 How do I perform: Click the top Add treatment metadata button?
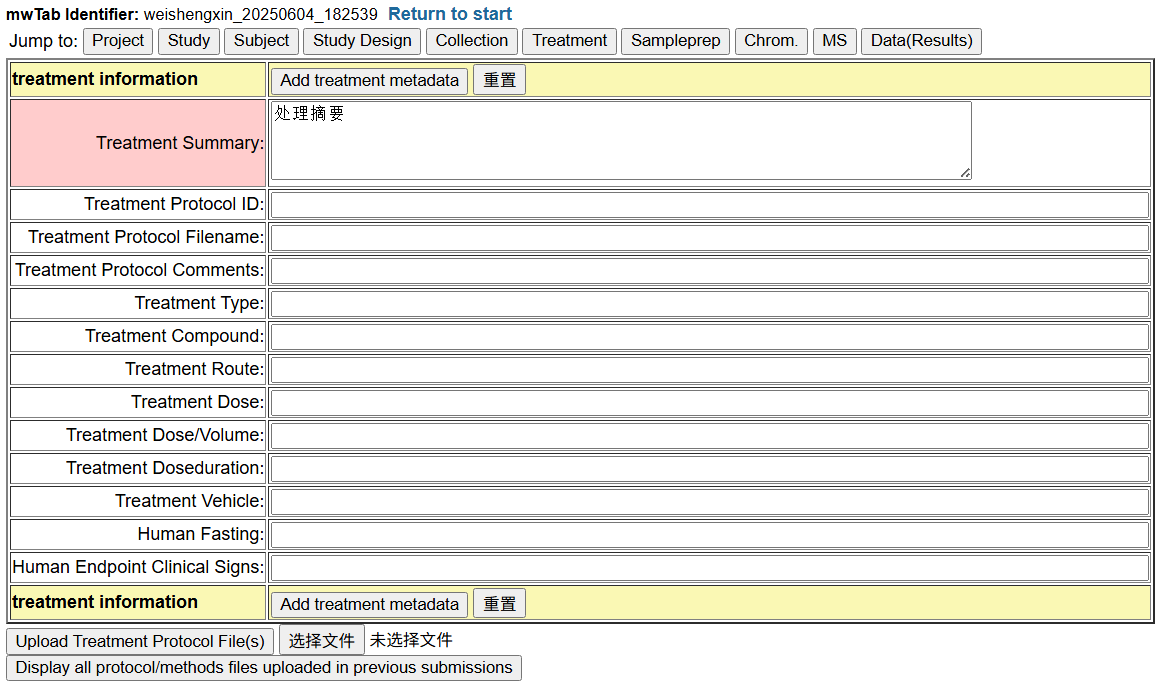tap(369, 80)
